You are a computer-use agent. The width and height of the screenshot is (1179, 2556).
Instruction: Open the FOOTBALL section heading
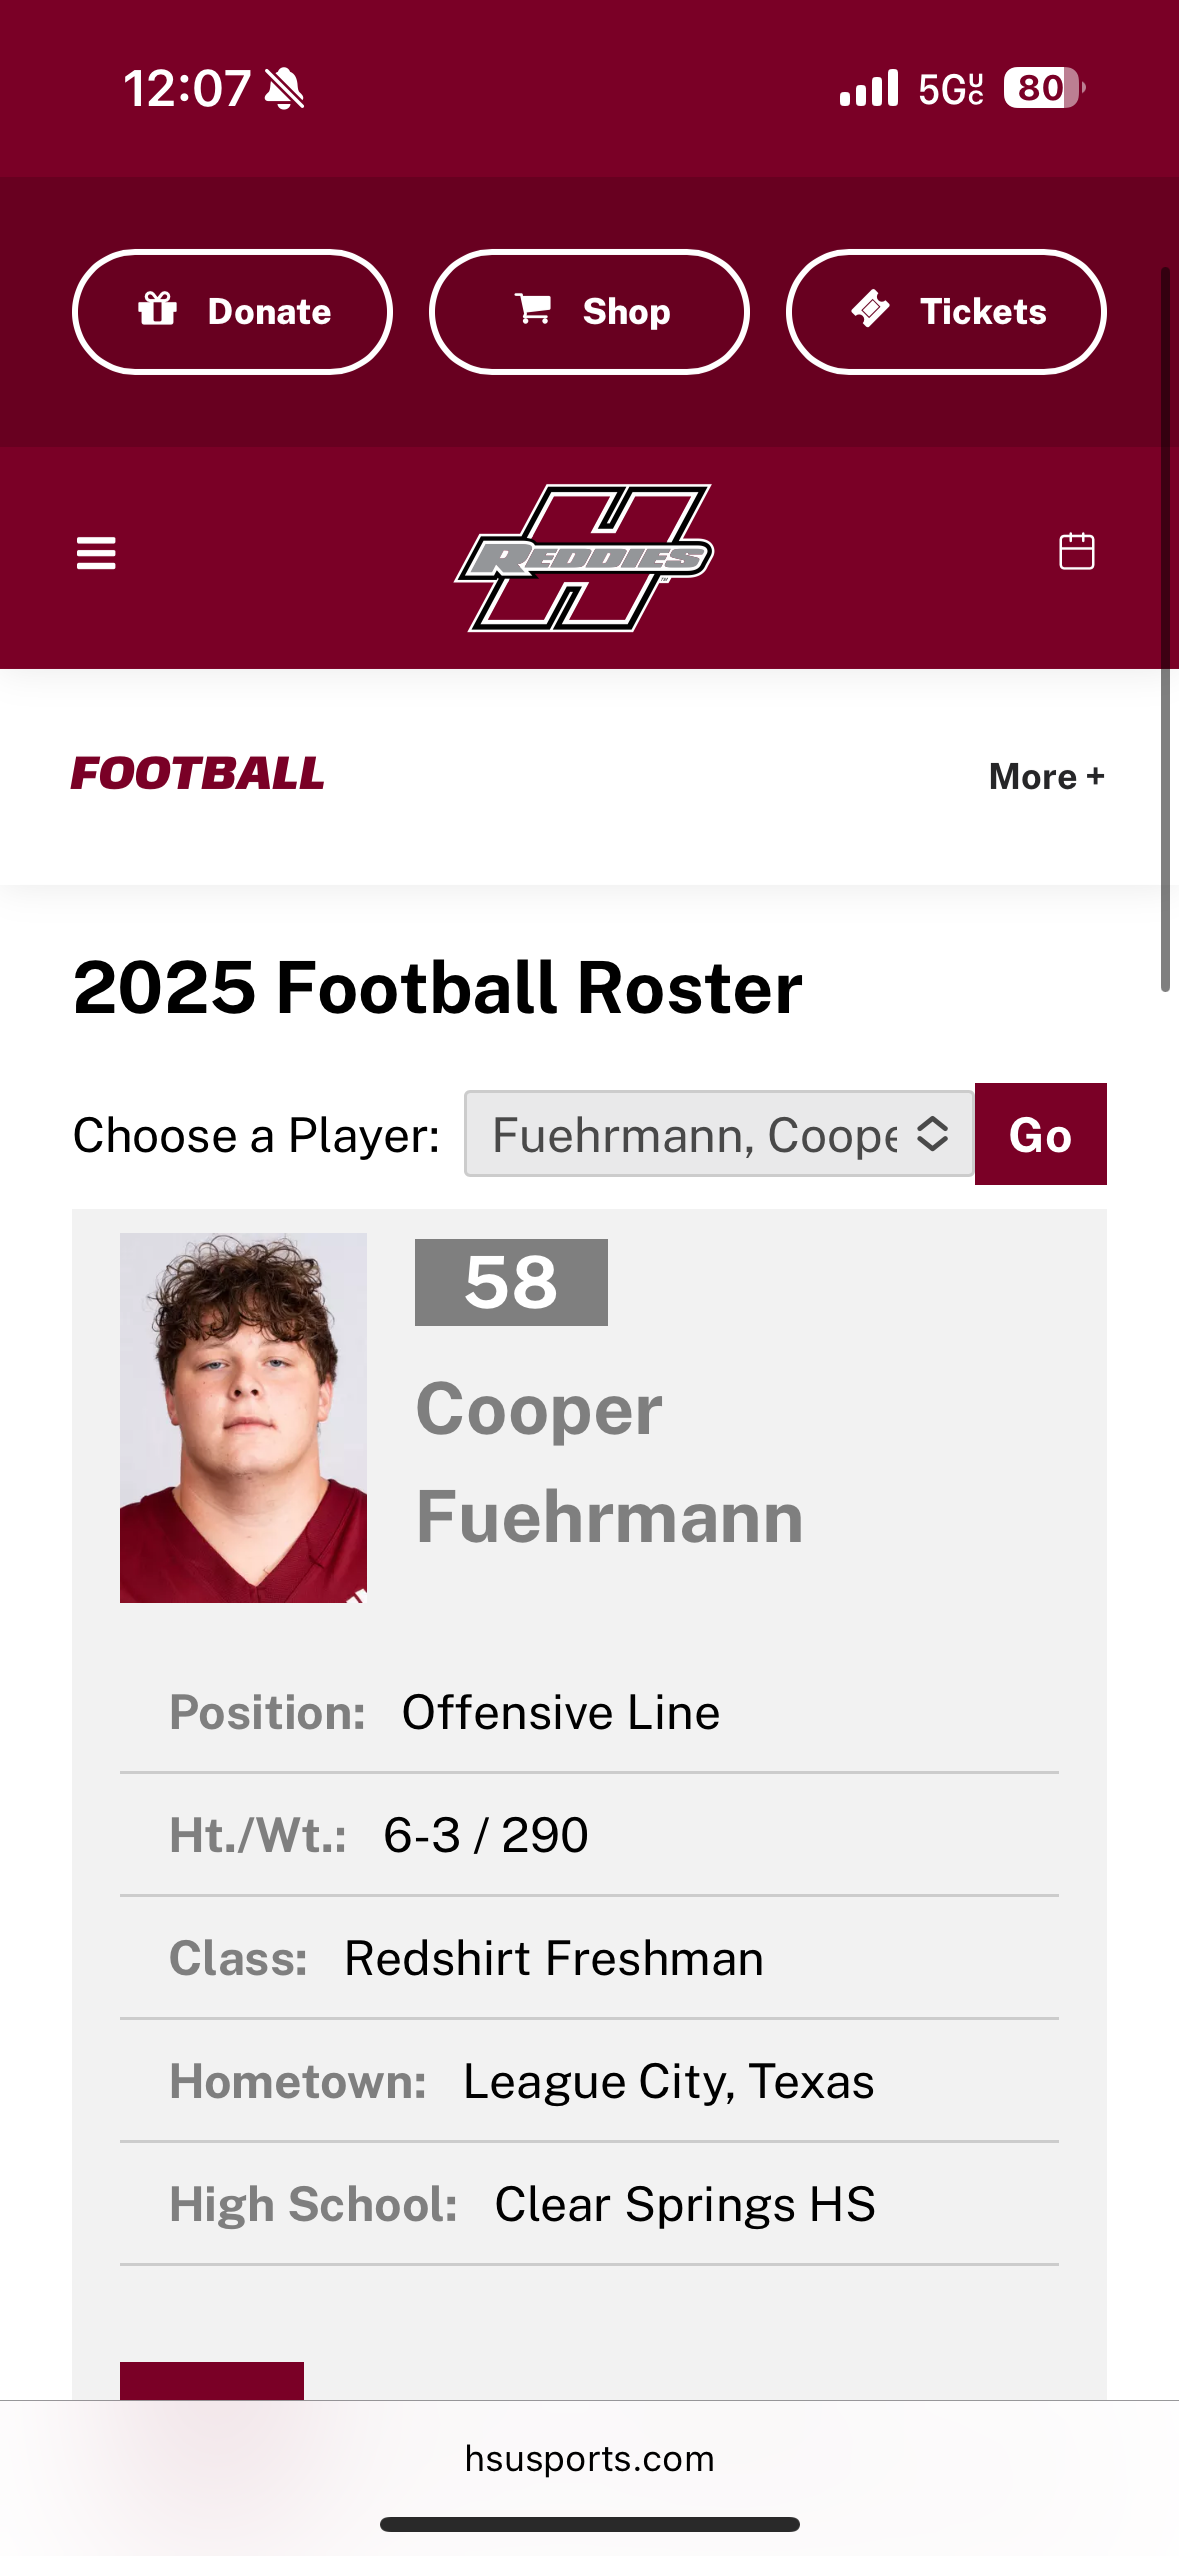[198, 774]
